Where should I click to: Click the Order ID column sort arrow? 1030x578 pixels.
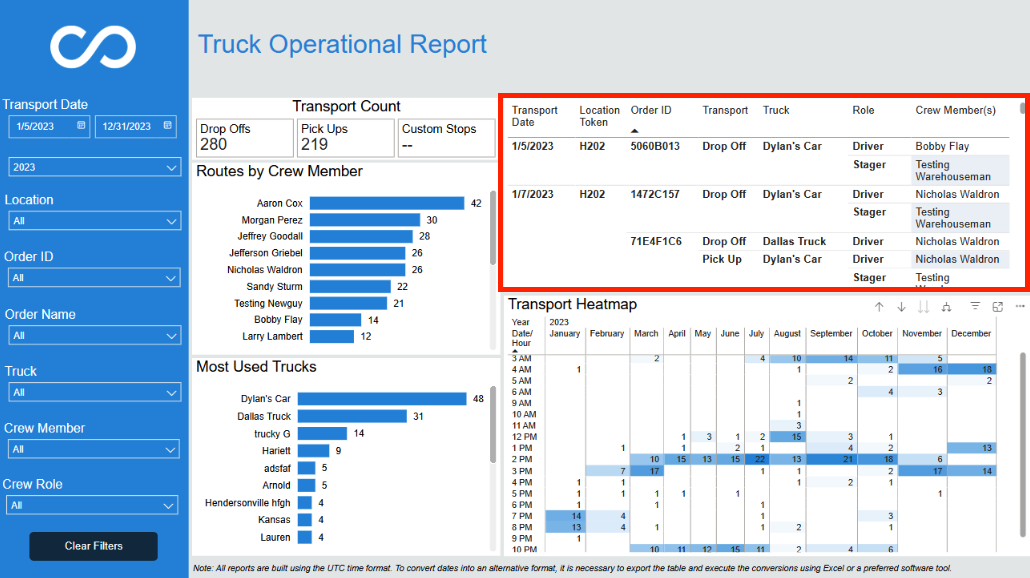click(634, 131)
